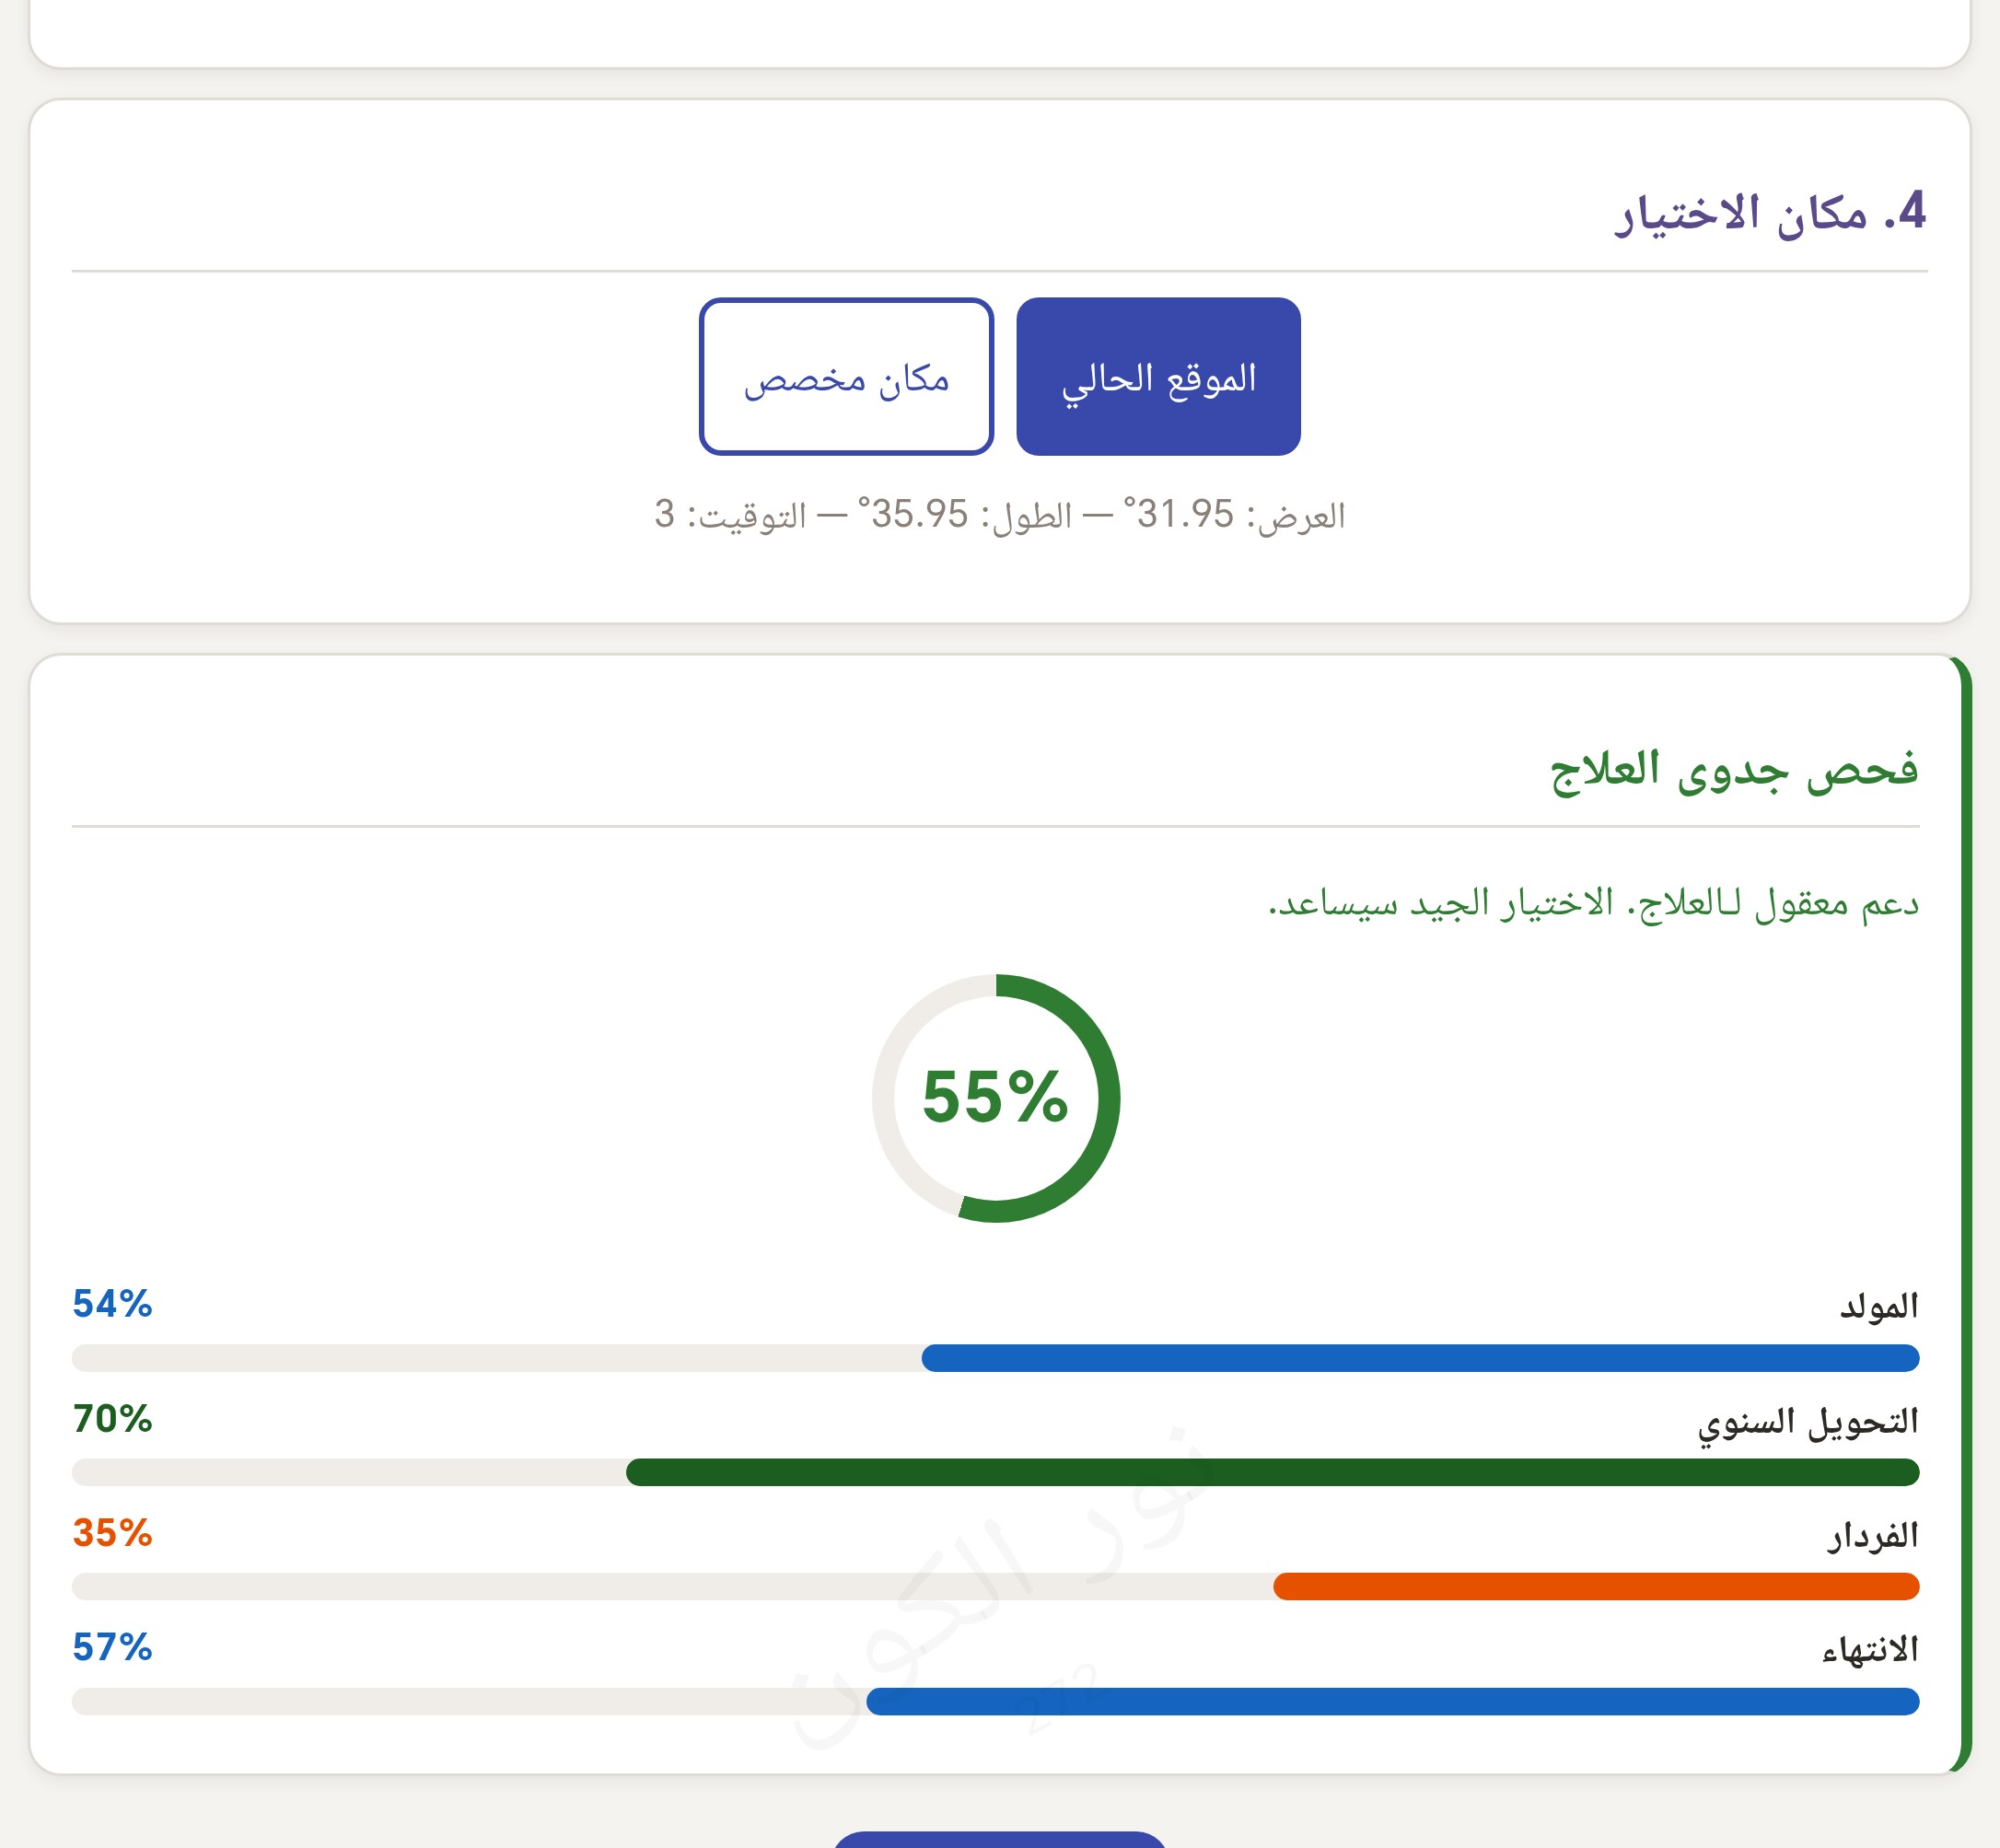
Task: Click the الانتهاء row label
Action: (1870, 1649)
